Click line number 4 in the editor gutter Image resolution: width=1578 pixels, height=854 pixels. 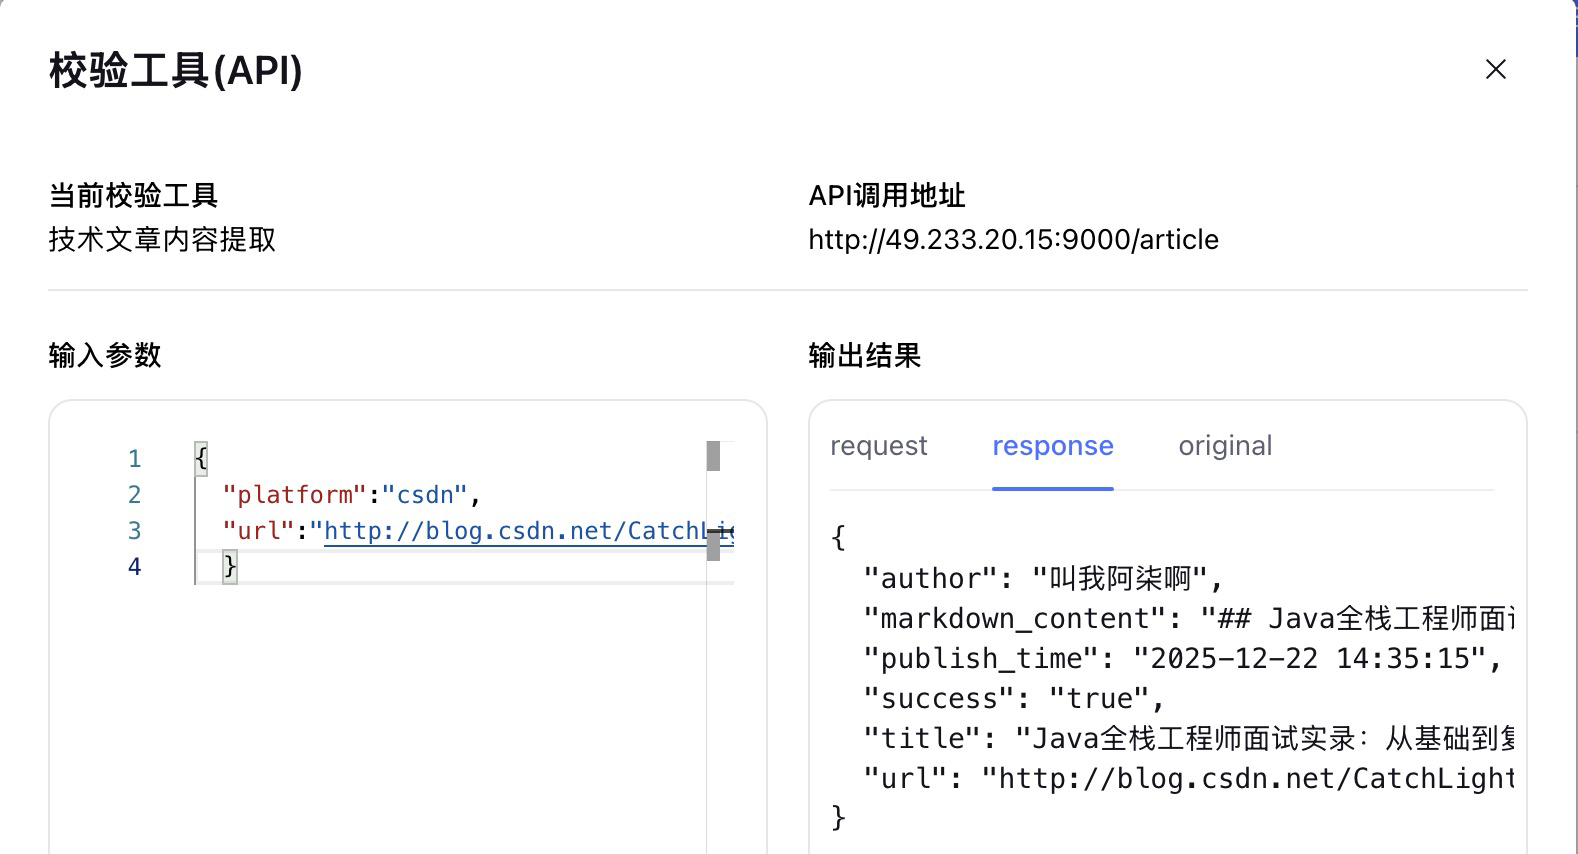point(134,567)
